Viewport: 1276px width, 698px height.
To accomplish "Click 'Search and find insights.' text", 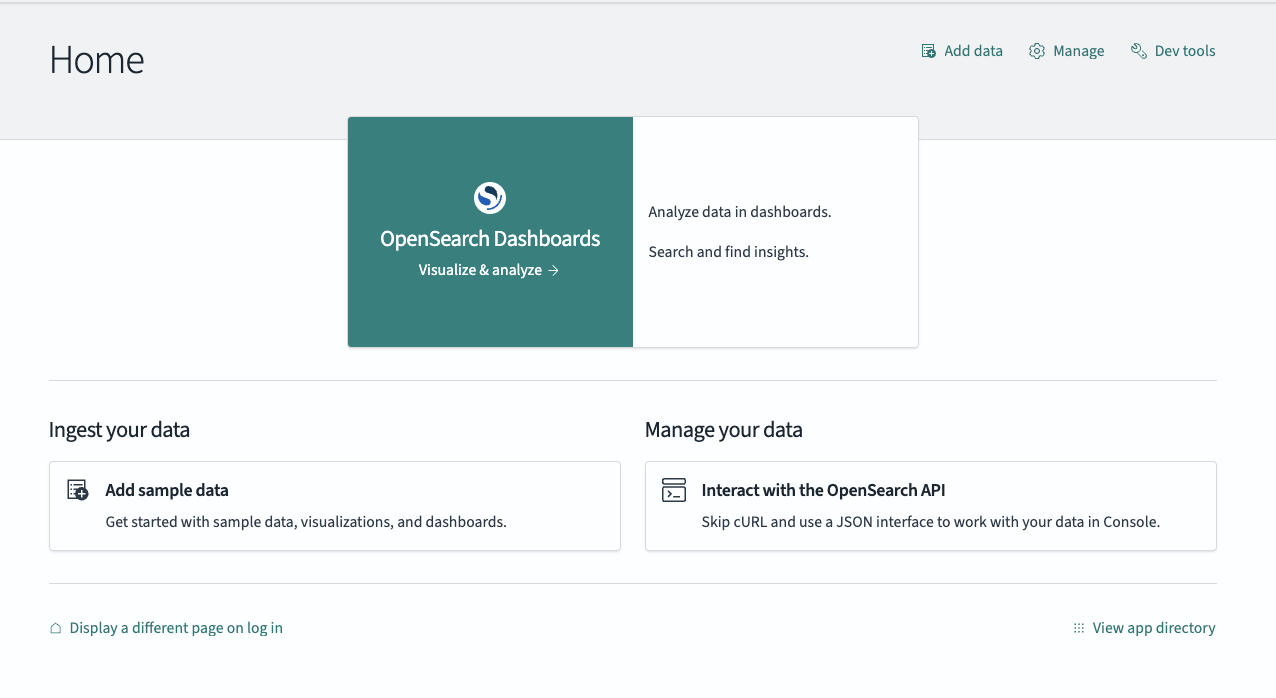I will coord(728,252).
